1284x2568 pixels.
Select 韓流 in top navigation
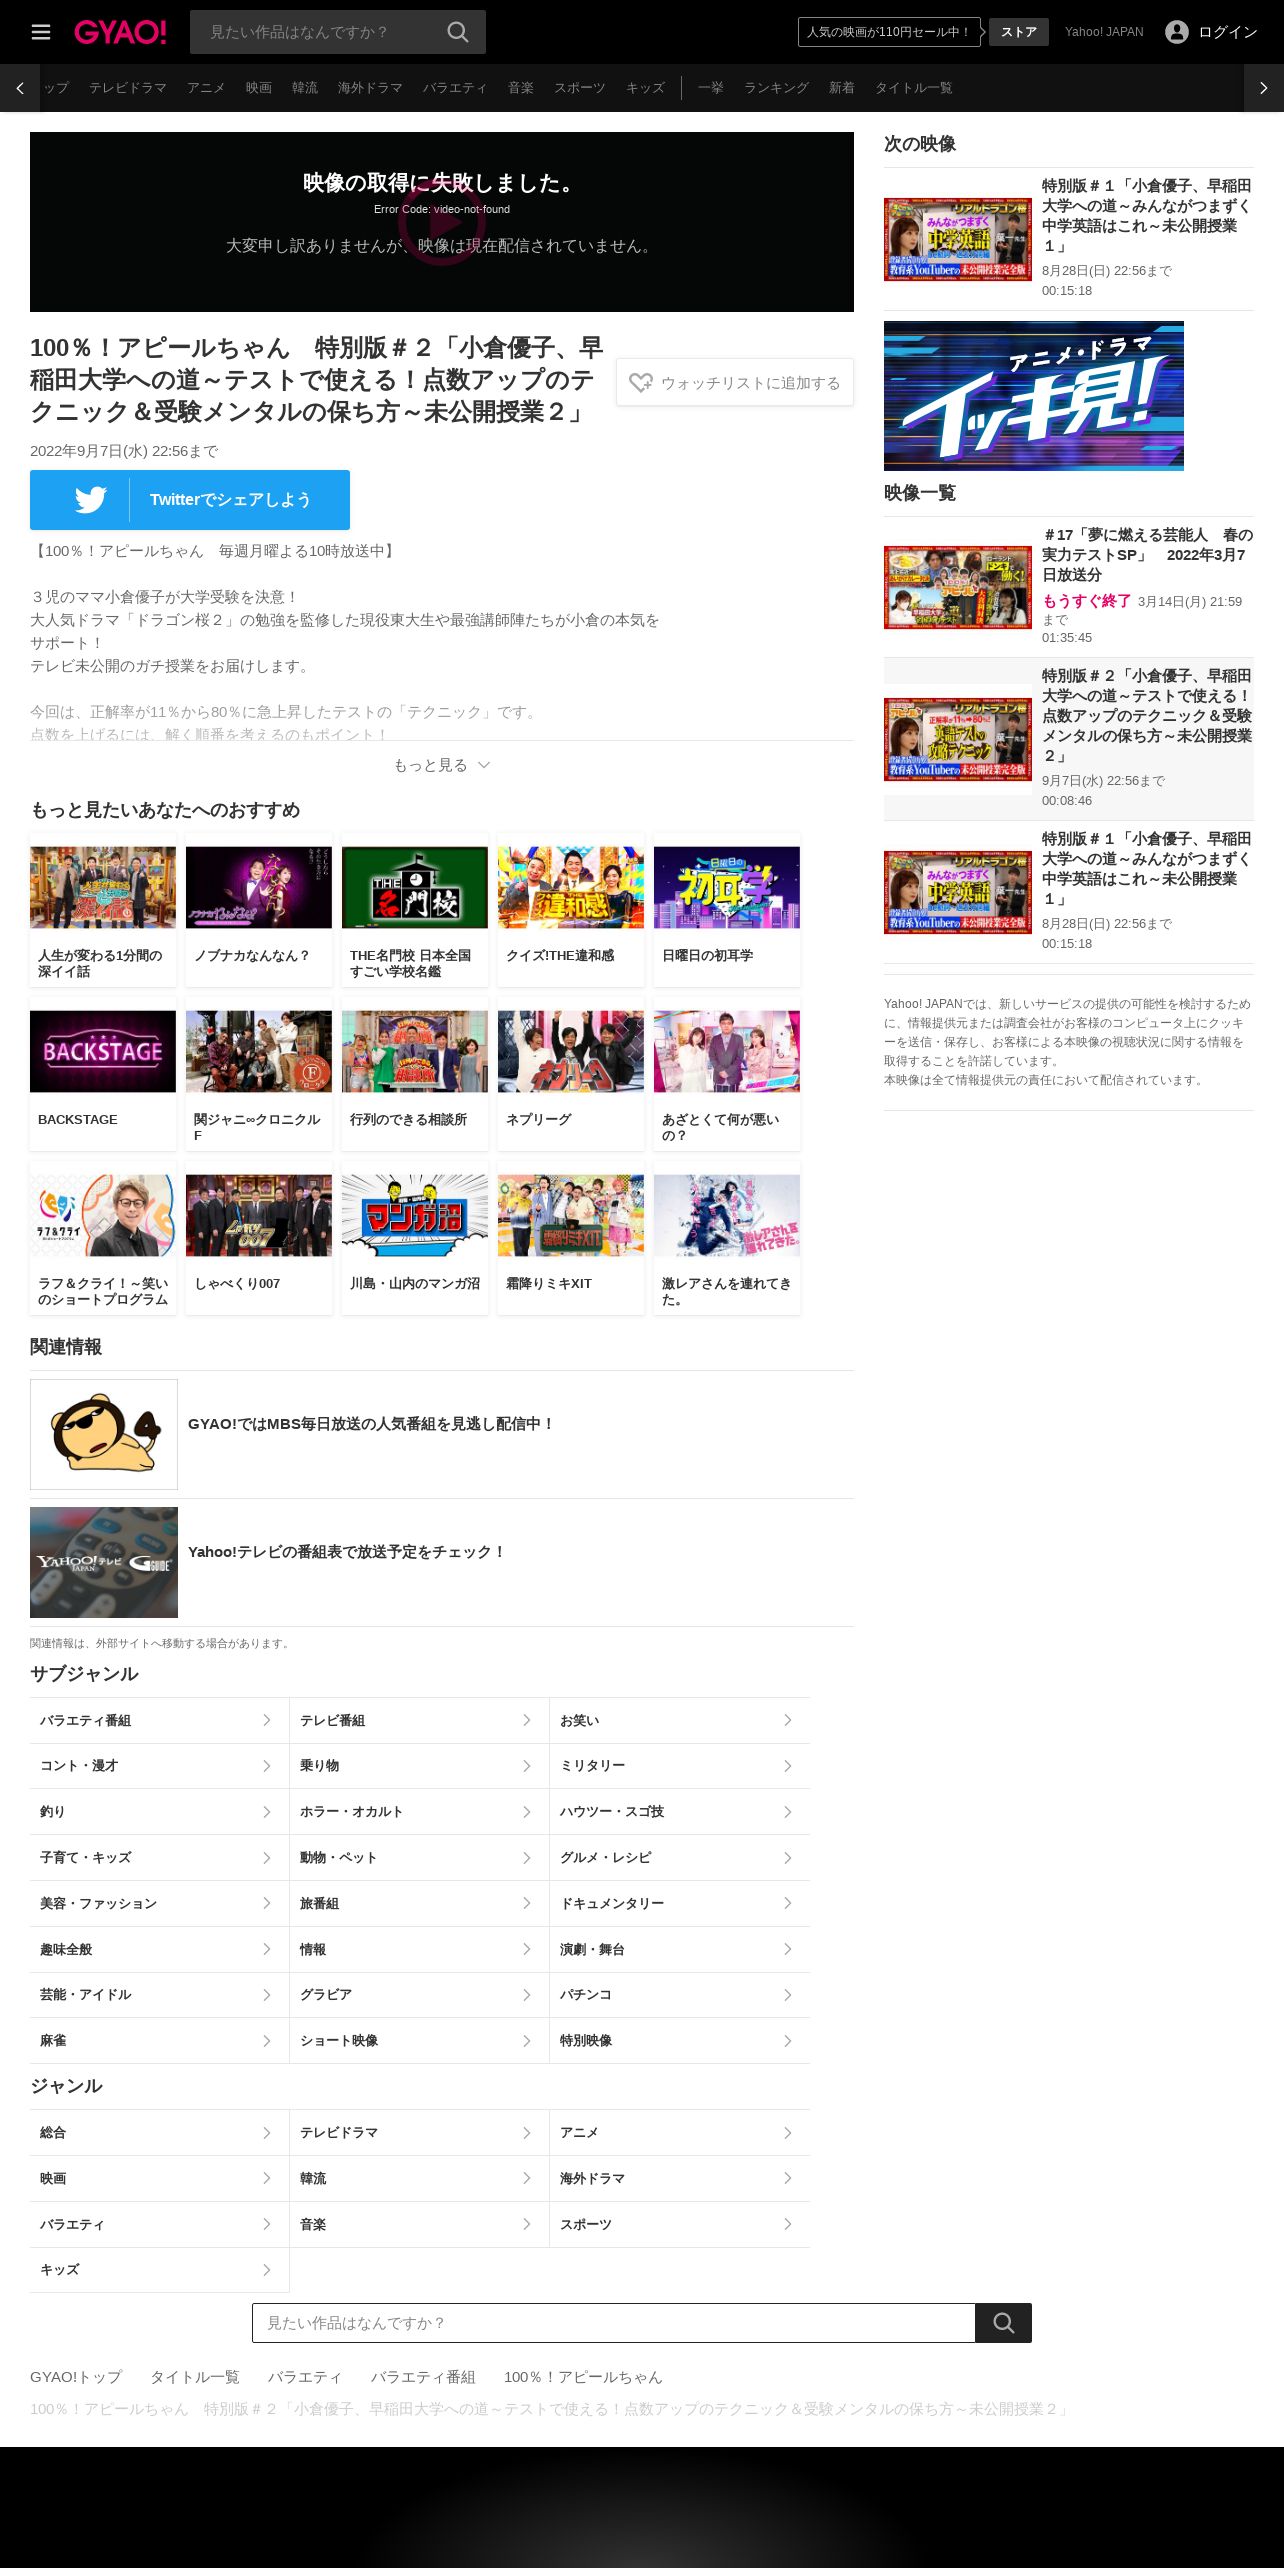coord(305,88)
